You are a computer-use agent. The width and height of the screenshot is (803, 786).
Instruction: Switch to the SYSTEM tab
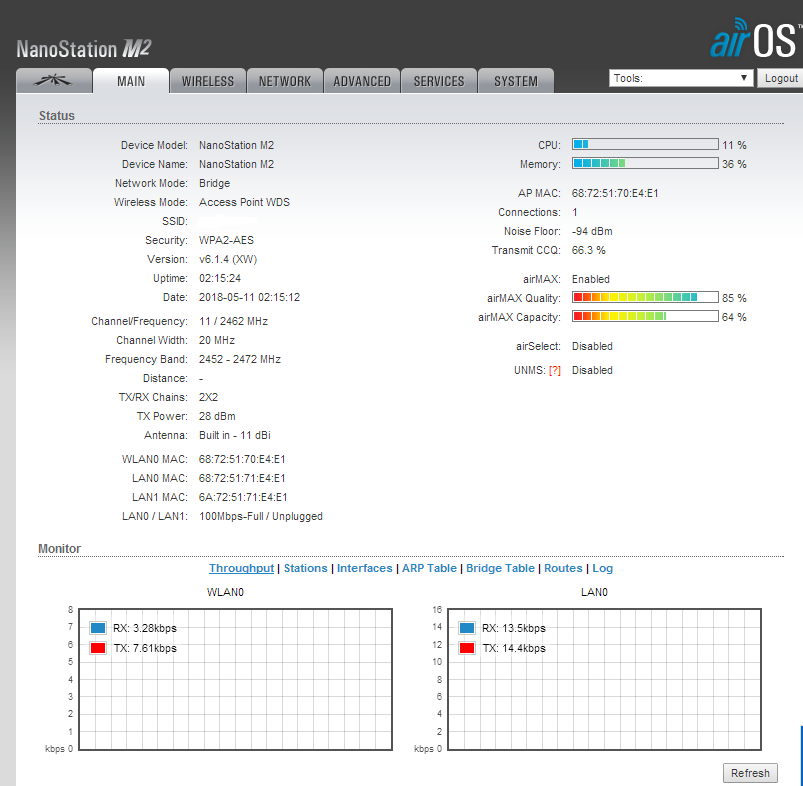[x=516, y=81]
